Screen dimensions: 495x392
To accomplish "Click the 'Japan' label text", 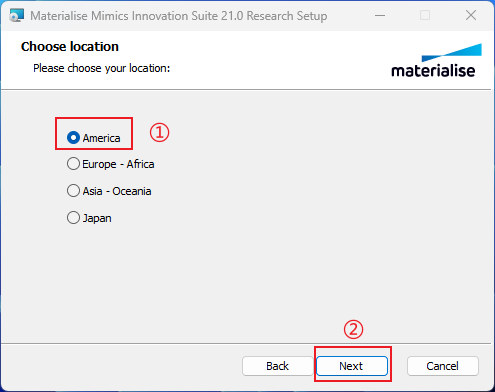I will tap(97, 218).
